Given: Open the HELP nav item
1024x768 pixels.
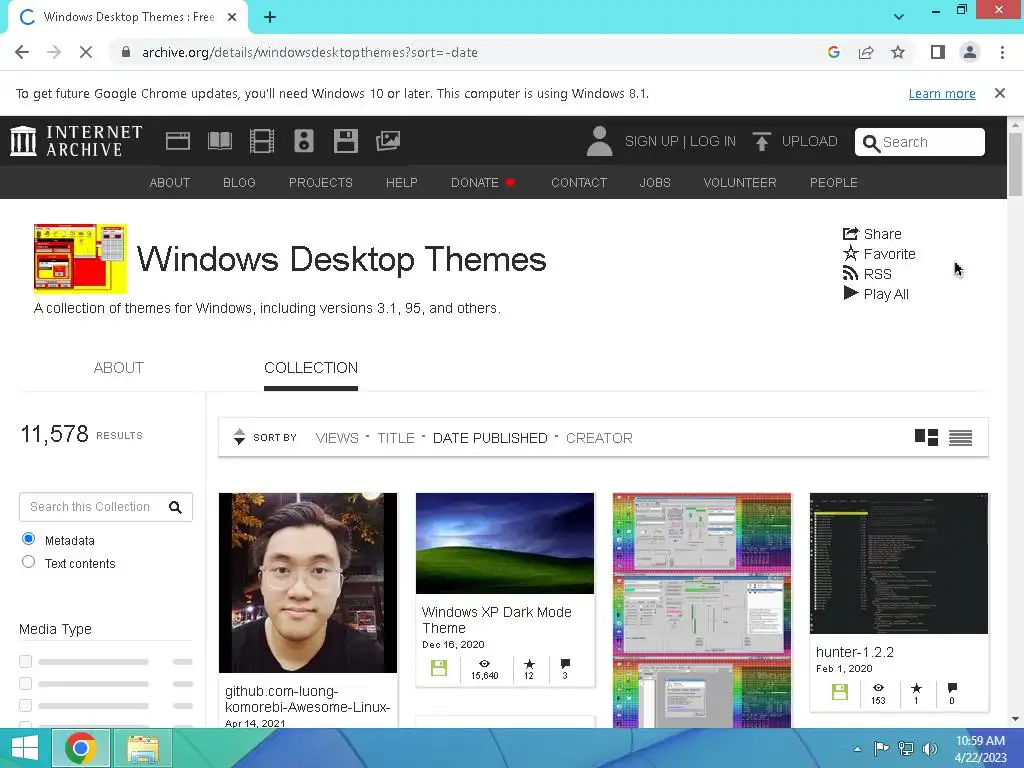Looking at the screenshot, I should tap(402, 183).
